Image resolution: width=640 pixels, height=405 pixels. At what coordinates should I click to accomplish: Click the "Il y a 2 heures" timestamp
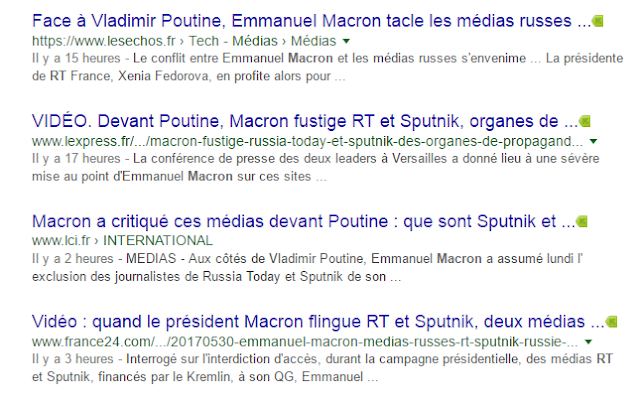click(x=64, y=259)
